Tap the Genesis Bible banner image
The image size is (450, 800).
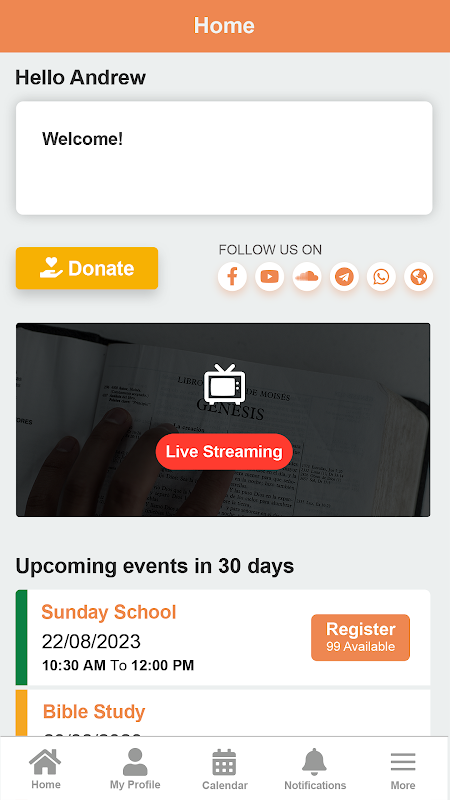pyautogui.click(x=223, y=420)
